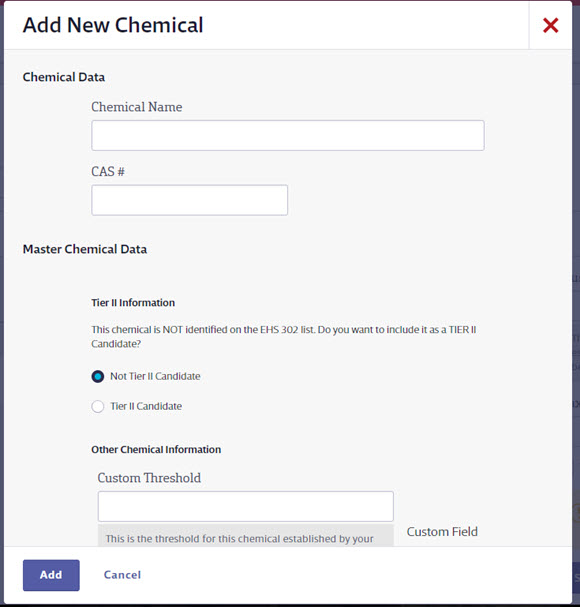Click into the Chemical Name text box
The height and width of the screenshot is (607, 580).
pos(288,135)
